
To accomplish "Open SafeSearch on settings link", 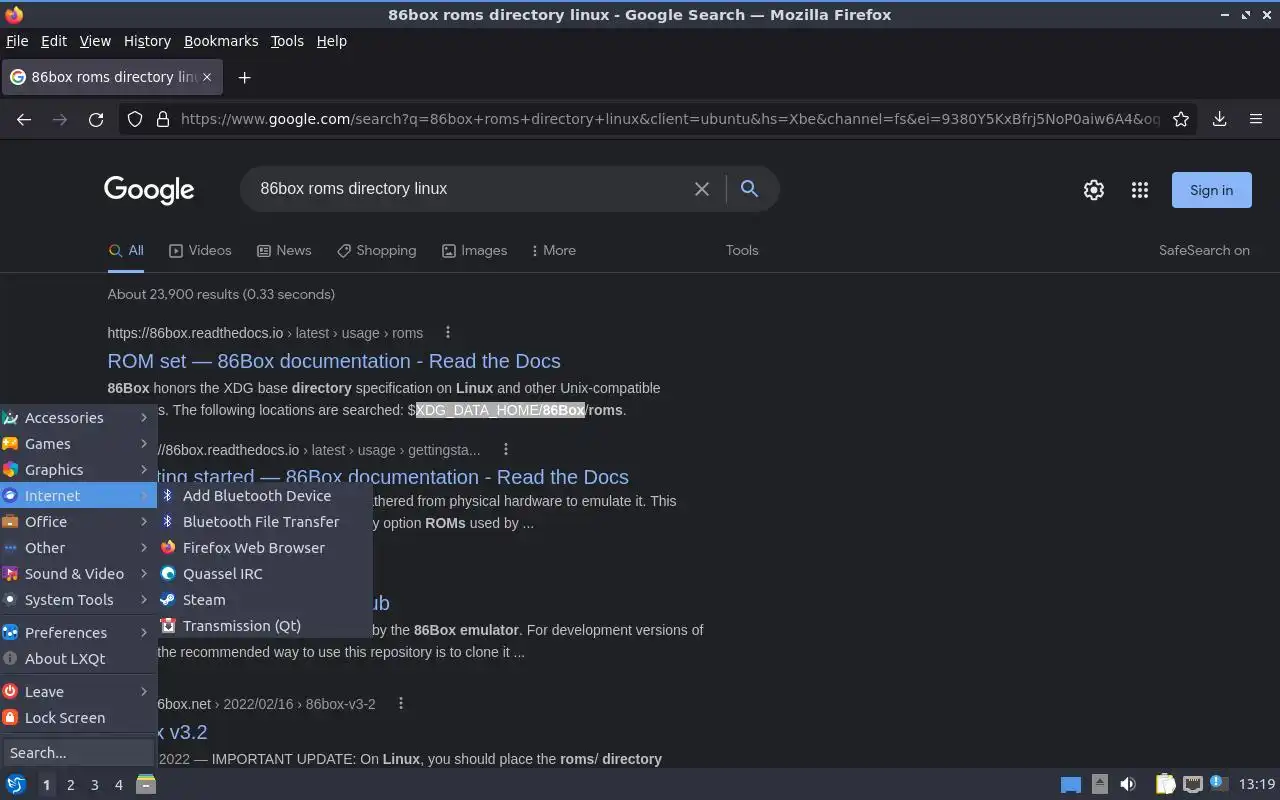I will coord(1204,251).
